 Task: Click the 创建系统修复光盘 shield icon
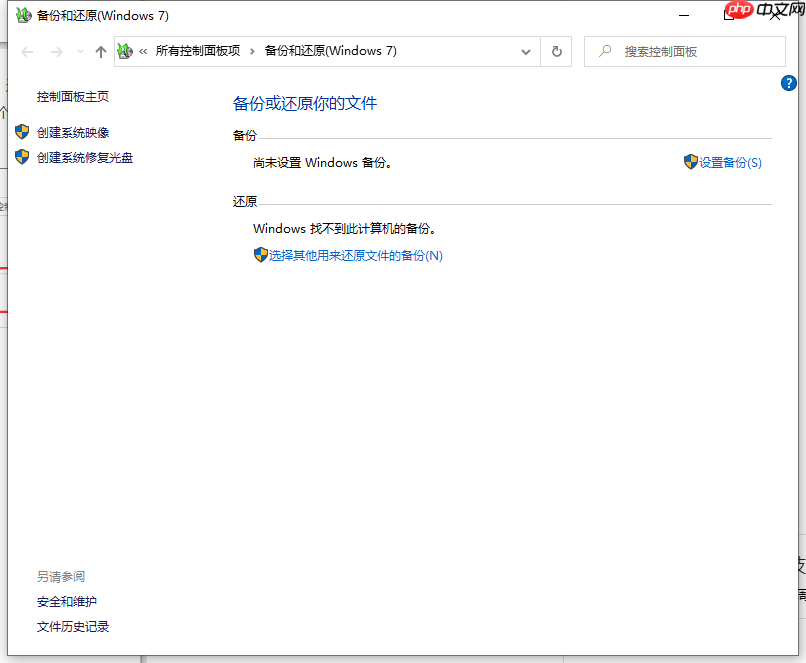point(22,157)
